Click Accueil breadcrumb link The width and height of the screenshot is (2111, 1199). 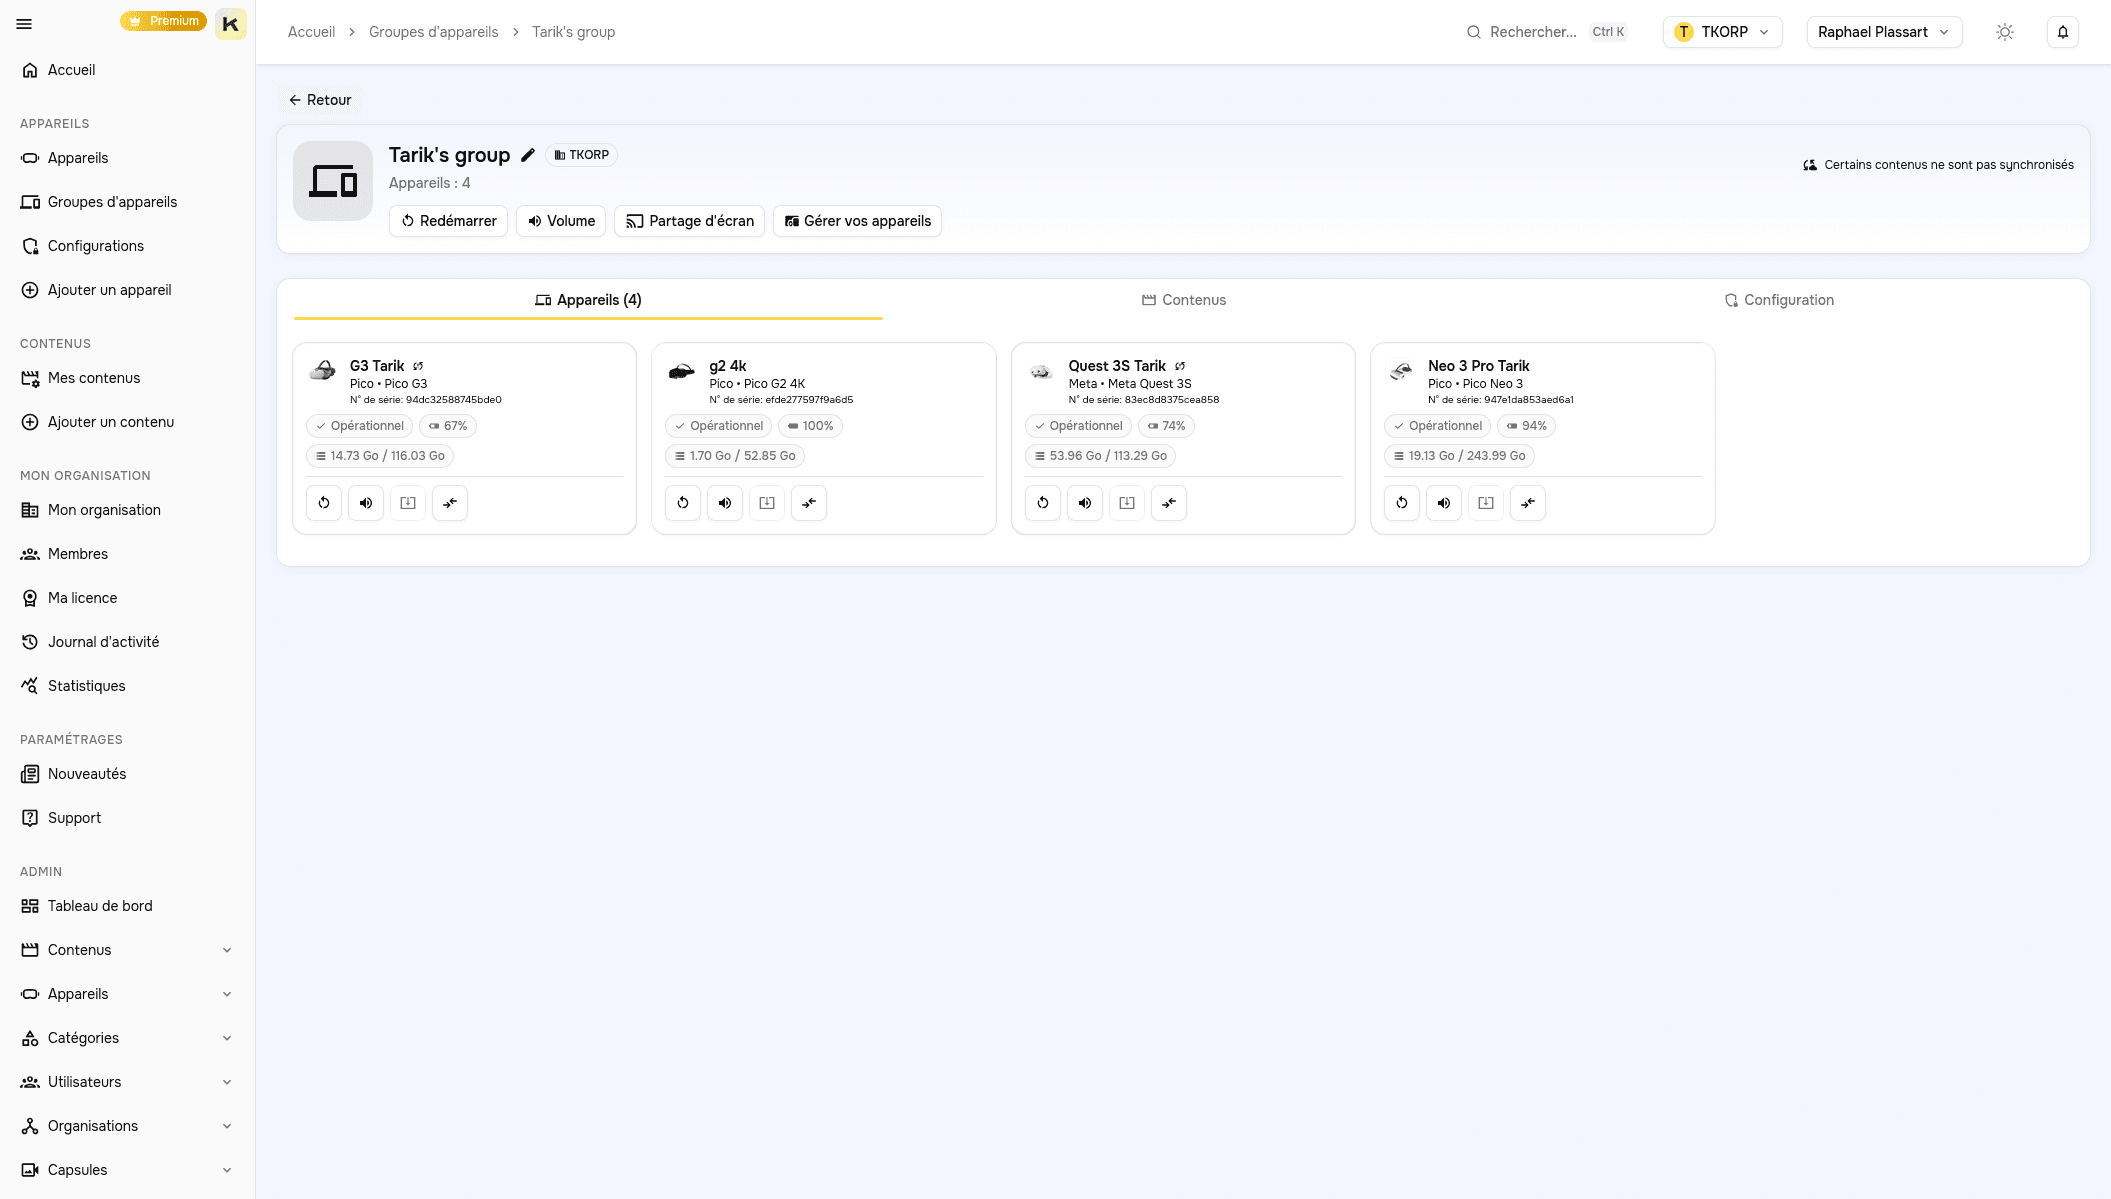(311, 32)
